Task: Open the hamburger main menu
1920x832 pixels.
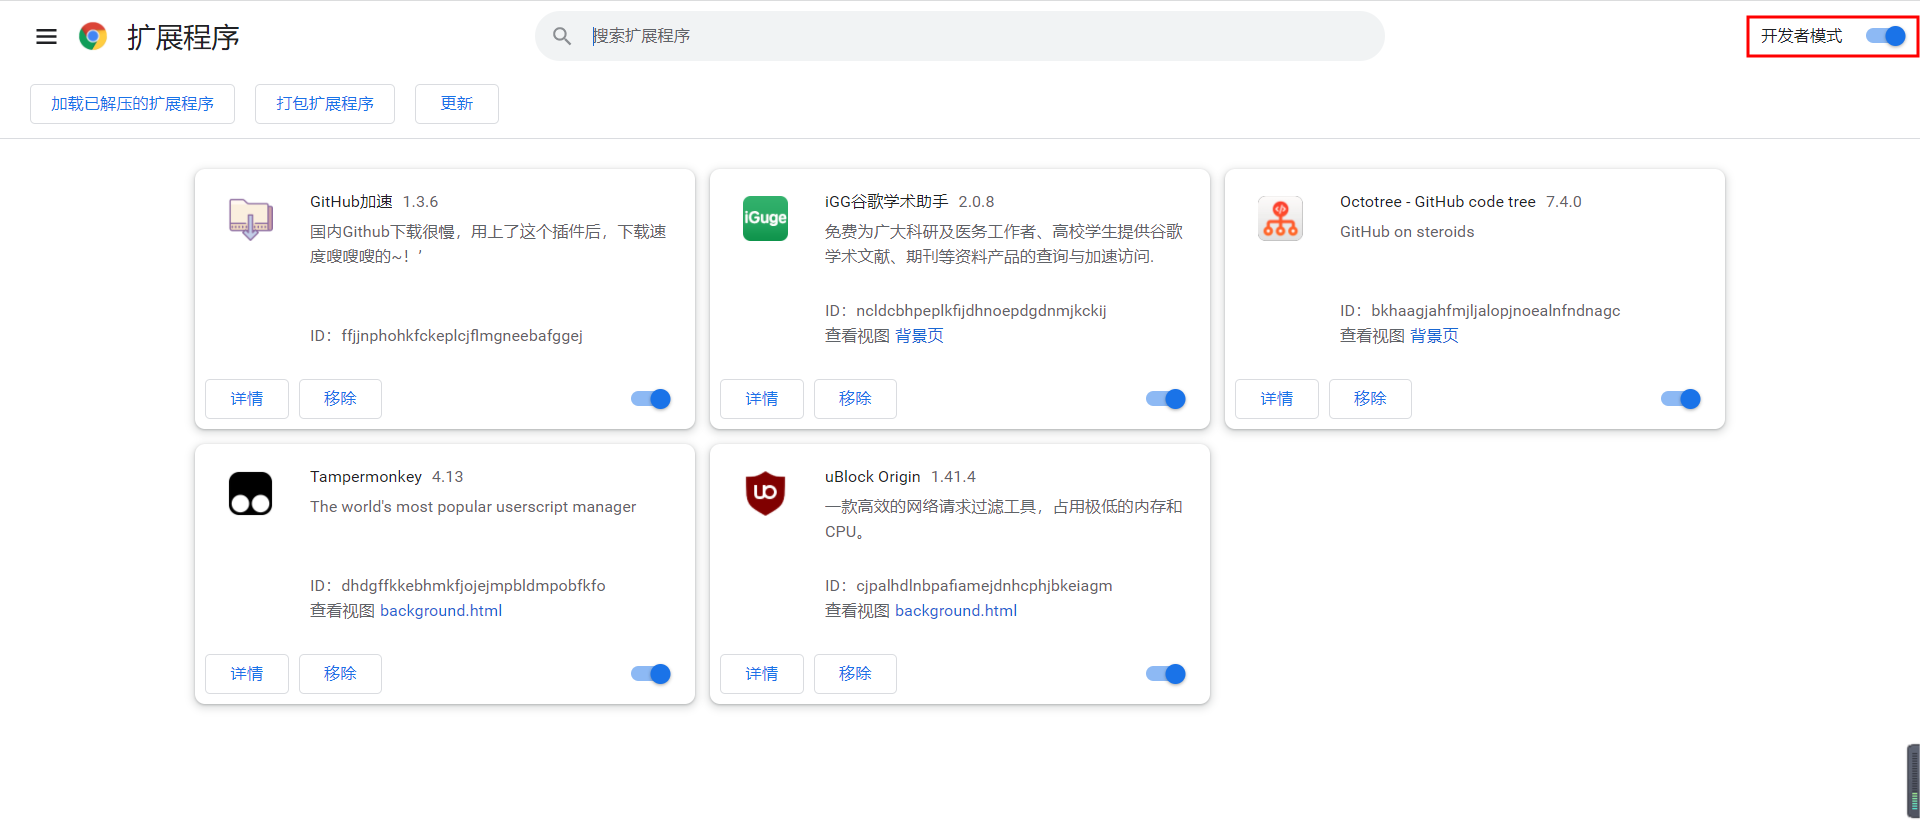Action: [x=46, y=37]
